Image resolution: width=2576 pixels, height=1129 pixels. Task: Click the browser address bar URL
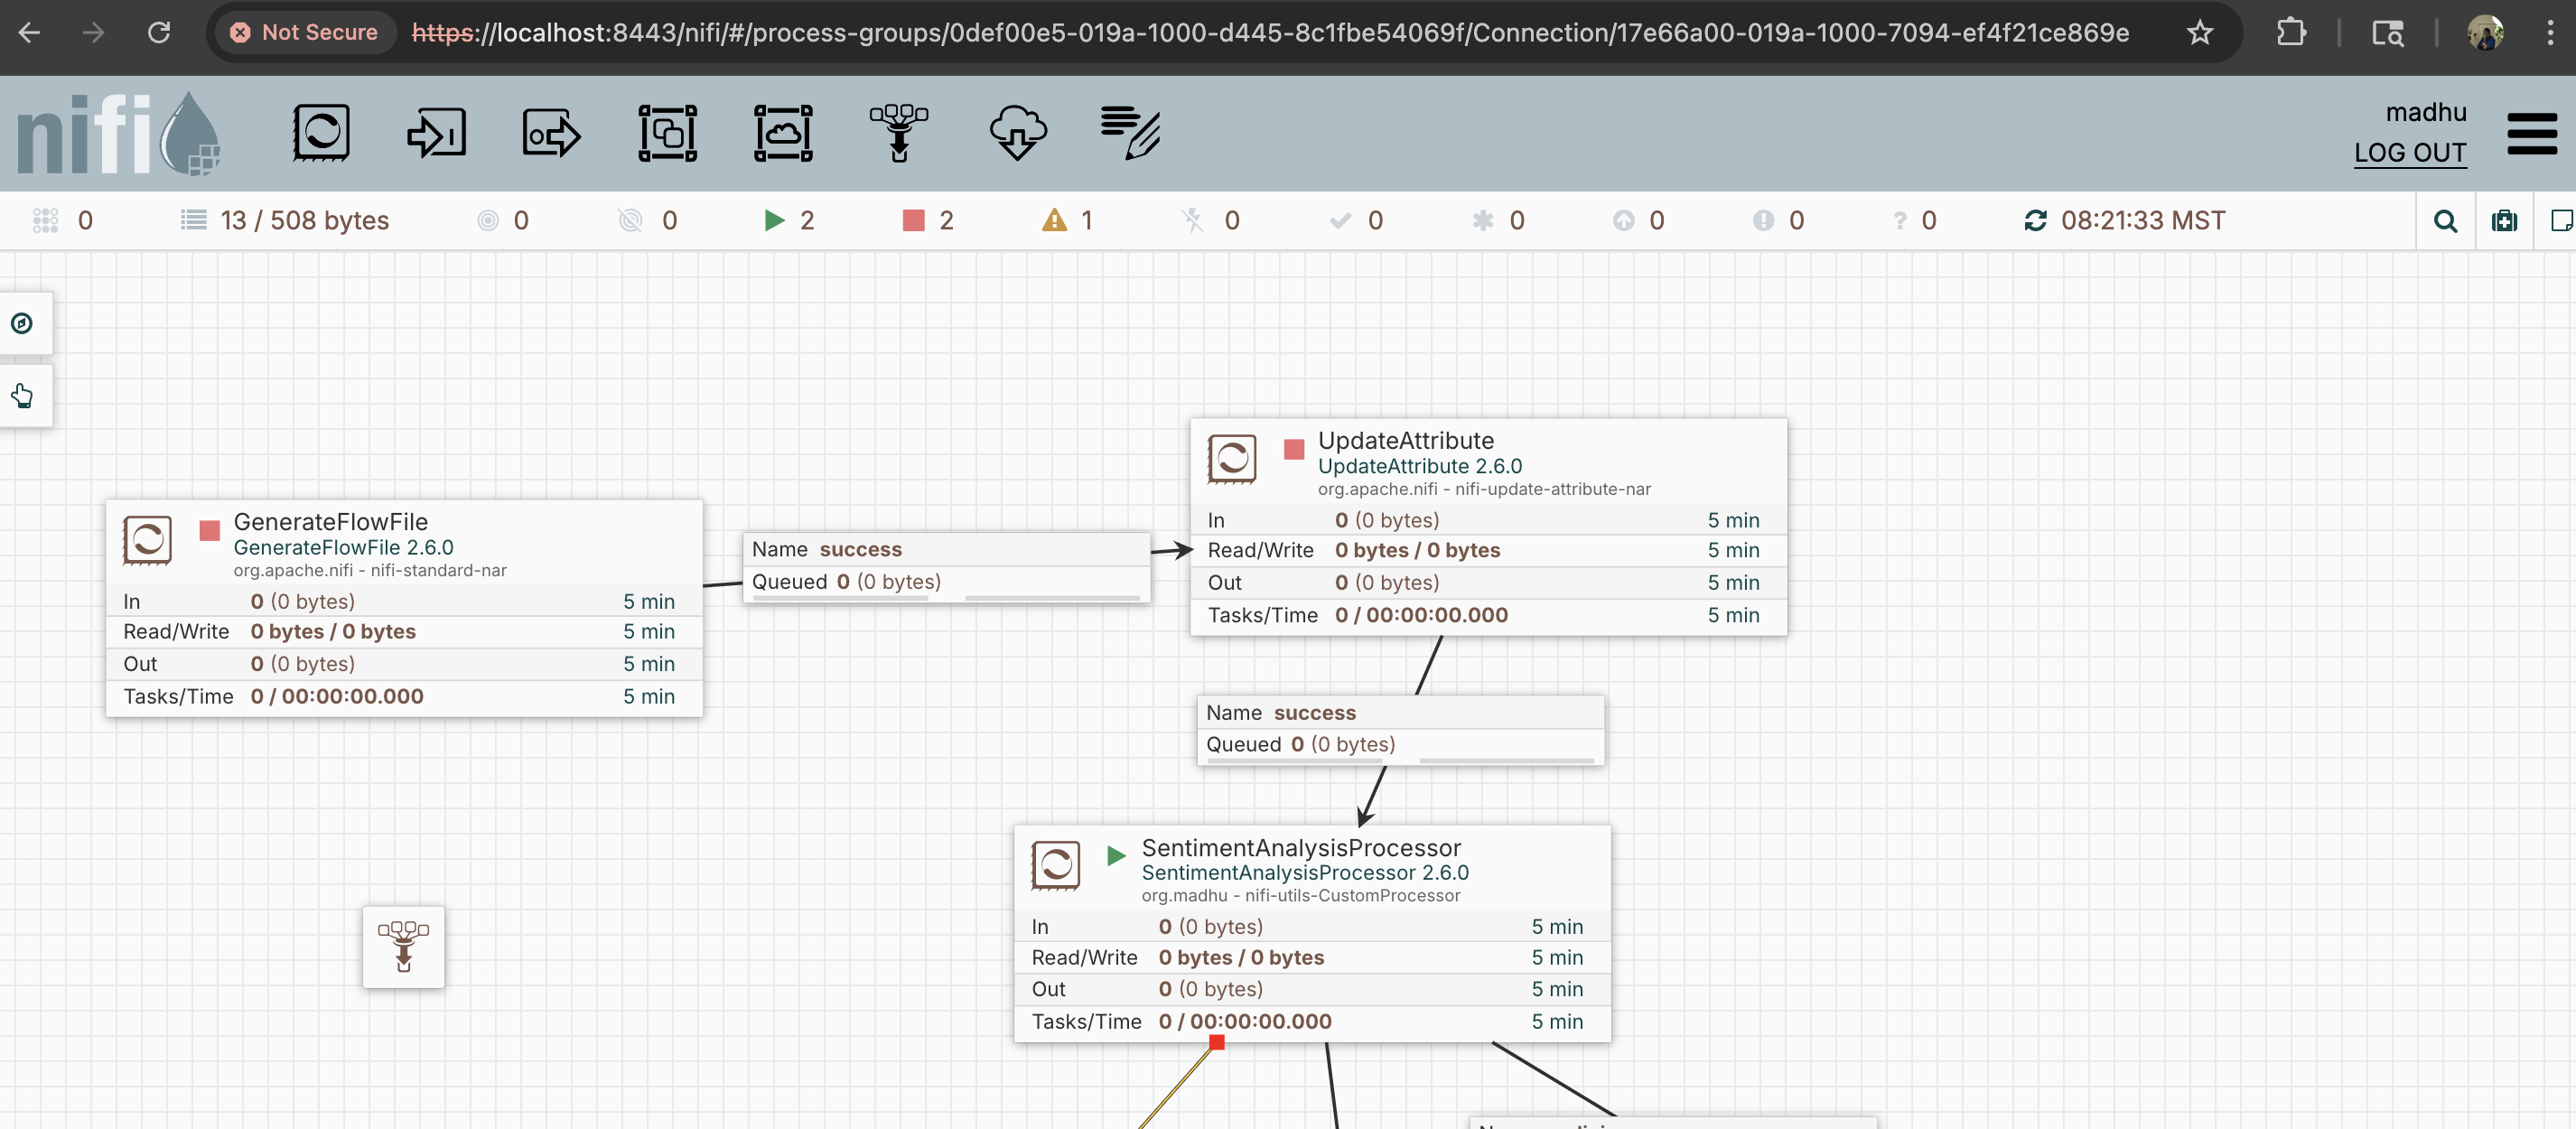click(1270, 33)
